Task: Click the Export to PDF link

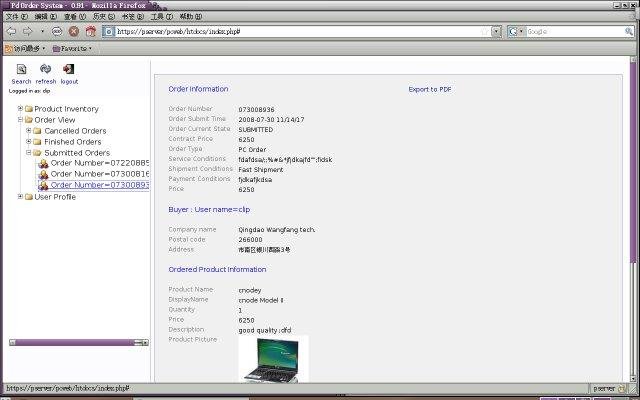Action: point(430,89)
